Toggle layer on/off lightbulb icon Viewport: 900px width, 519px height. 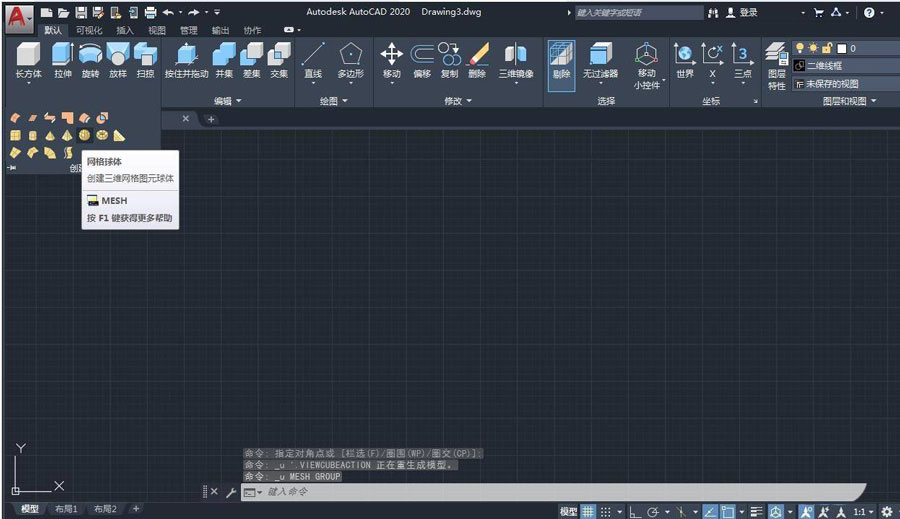pyautogui.click(x=800, y=48)
